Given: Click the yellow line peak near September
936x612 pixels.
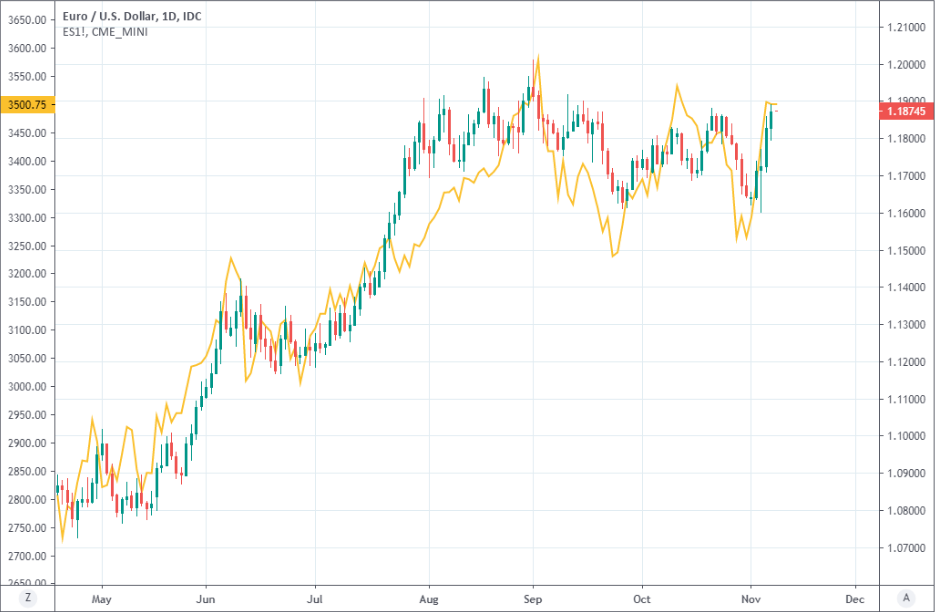Looking at the screenshot, I should tap(538, 57).
